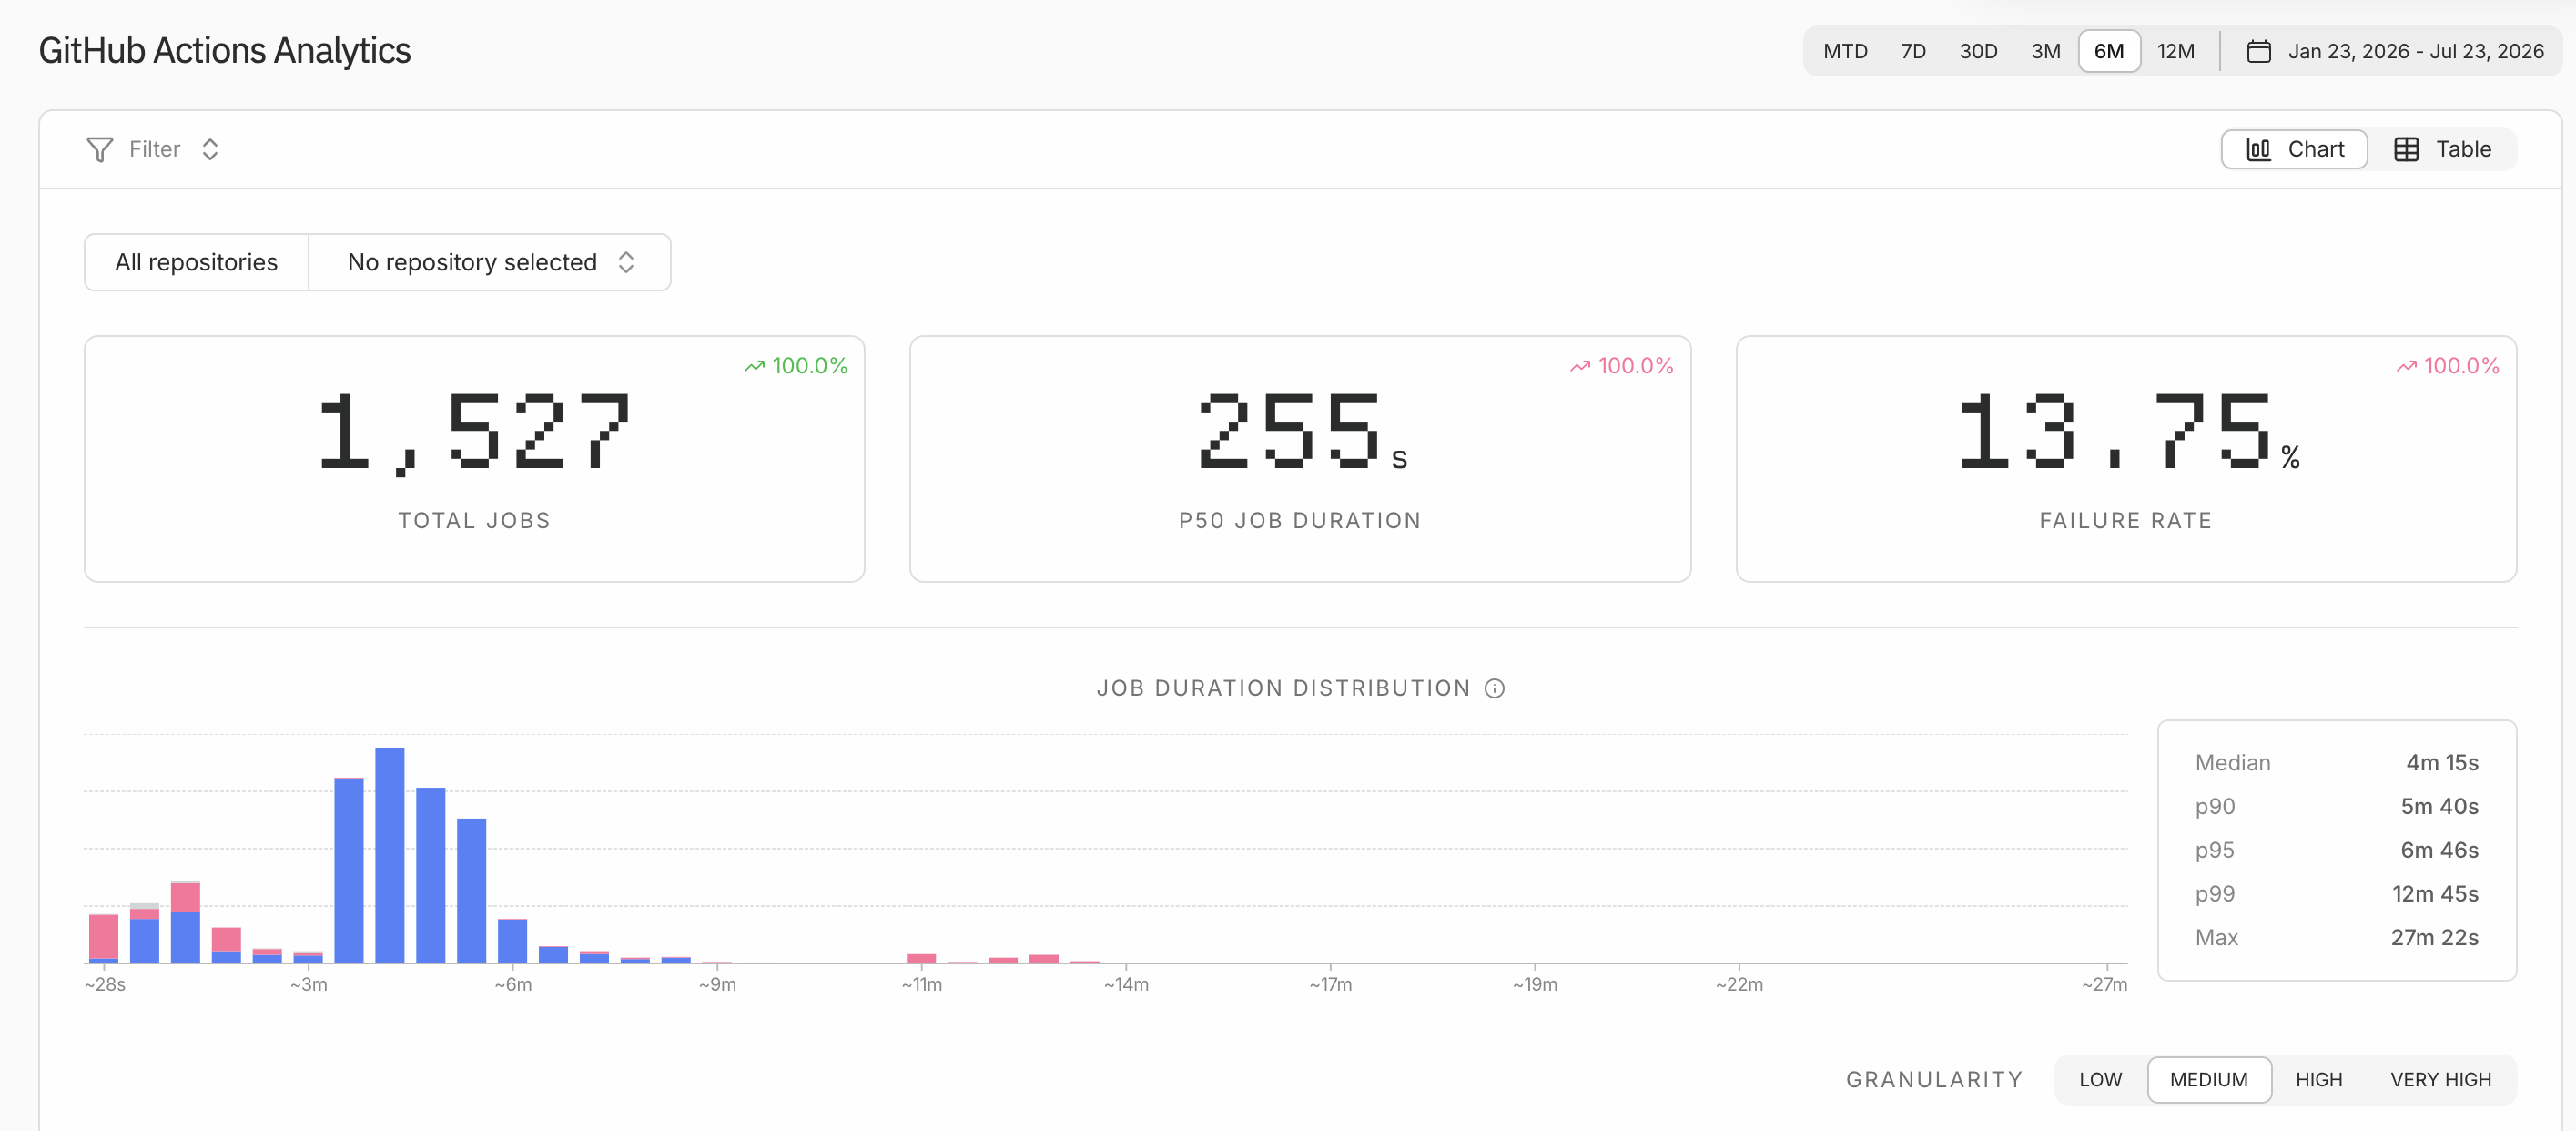This screenshot has width=2576, height=1131.
Task: Click the 100.0% change on Total Jobs
Action: pos(809,366)
